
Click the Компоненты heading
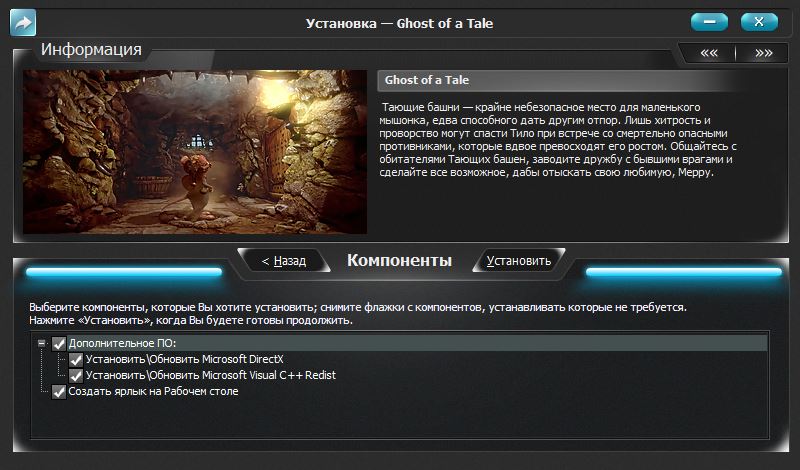[x=399, y=260]
